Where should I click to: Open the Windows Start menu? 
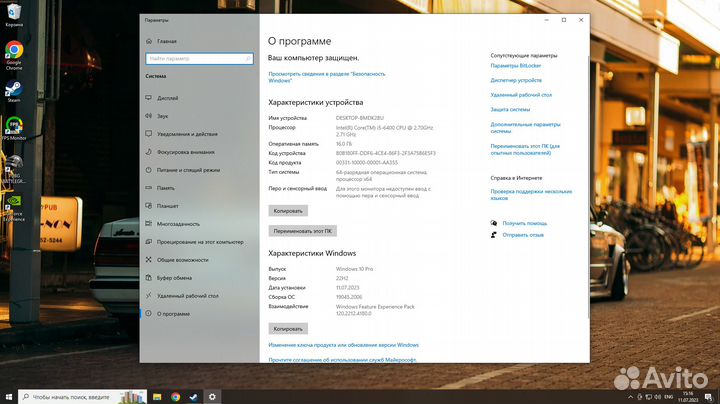(x=9, y=397)
